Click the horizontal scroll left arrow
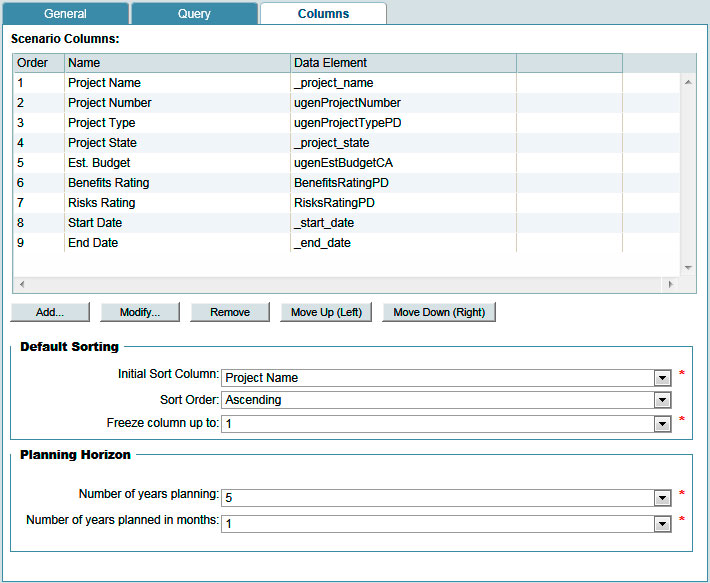710x583 pixels. pyautogui.click(x=22, y=284)
